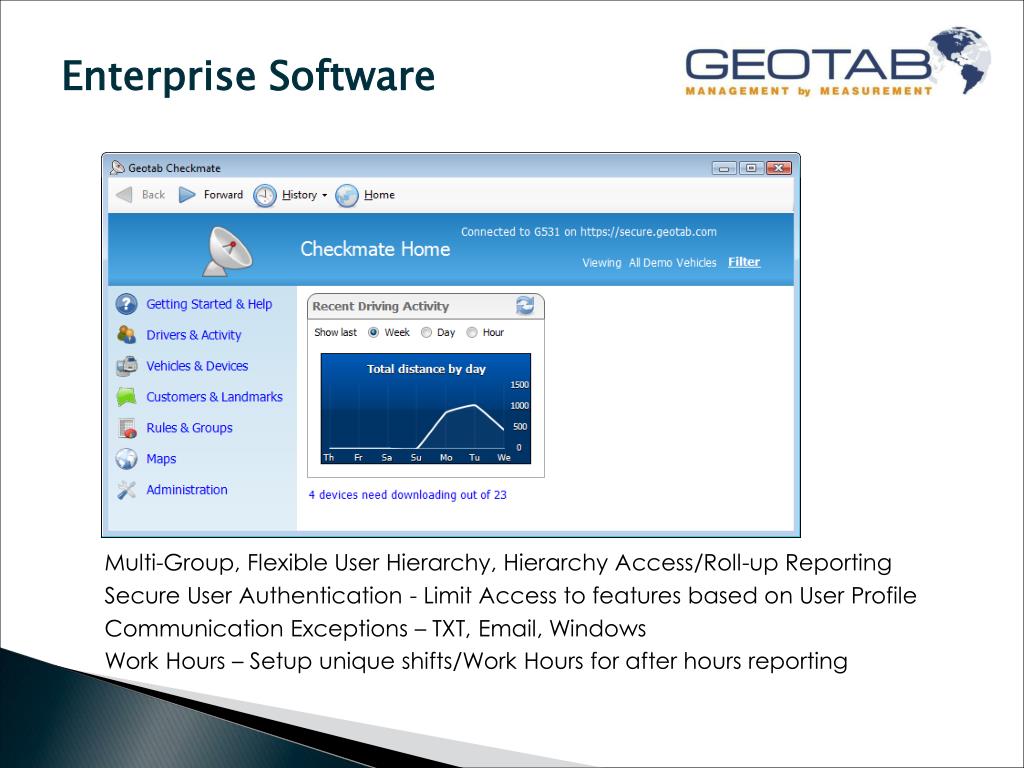Click the satellite dish icon in header
1024x768 pixels.
click(x=227, y=251)
